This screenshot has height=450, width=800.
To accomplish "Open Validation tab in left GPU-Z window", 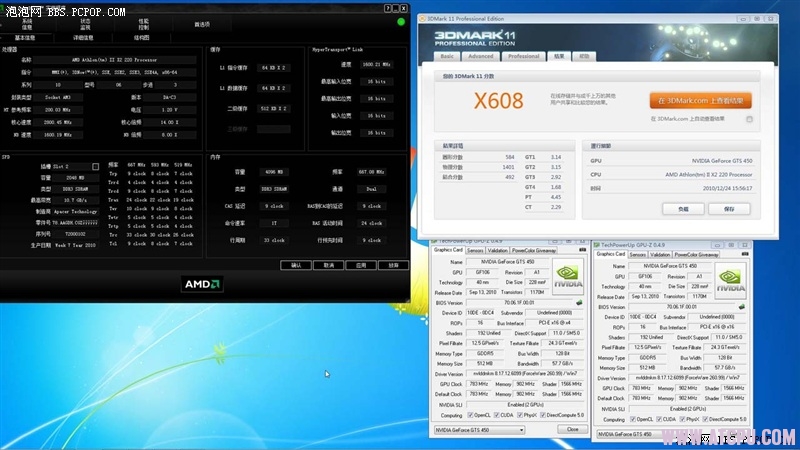I will click(x=497, y=251).
